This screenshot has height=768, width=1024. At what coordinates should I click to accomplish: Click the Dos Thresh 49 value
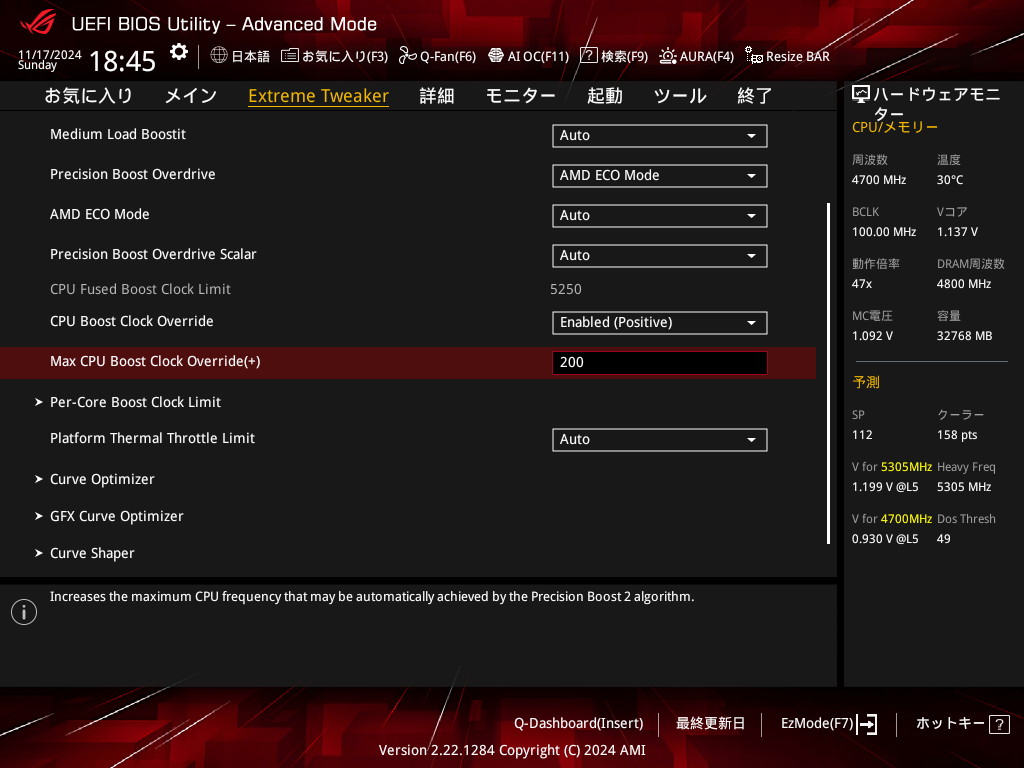coord(944,539)
